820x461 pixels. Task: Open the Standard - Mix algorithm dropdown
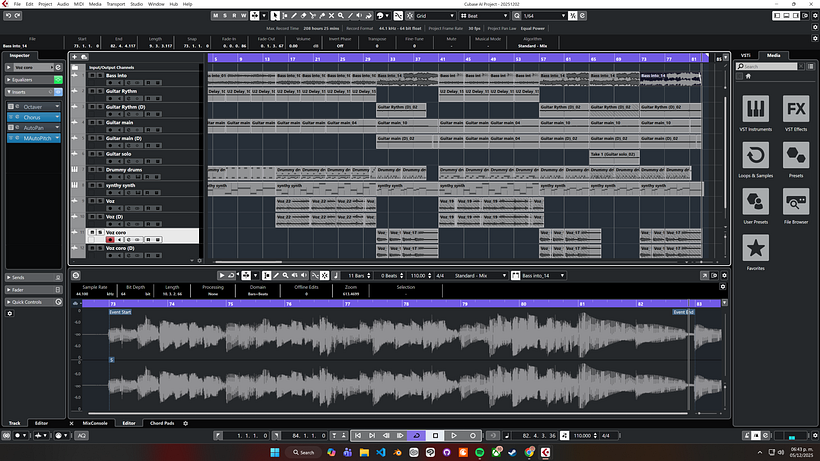pyautogui.click(x=480, y=275)
